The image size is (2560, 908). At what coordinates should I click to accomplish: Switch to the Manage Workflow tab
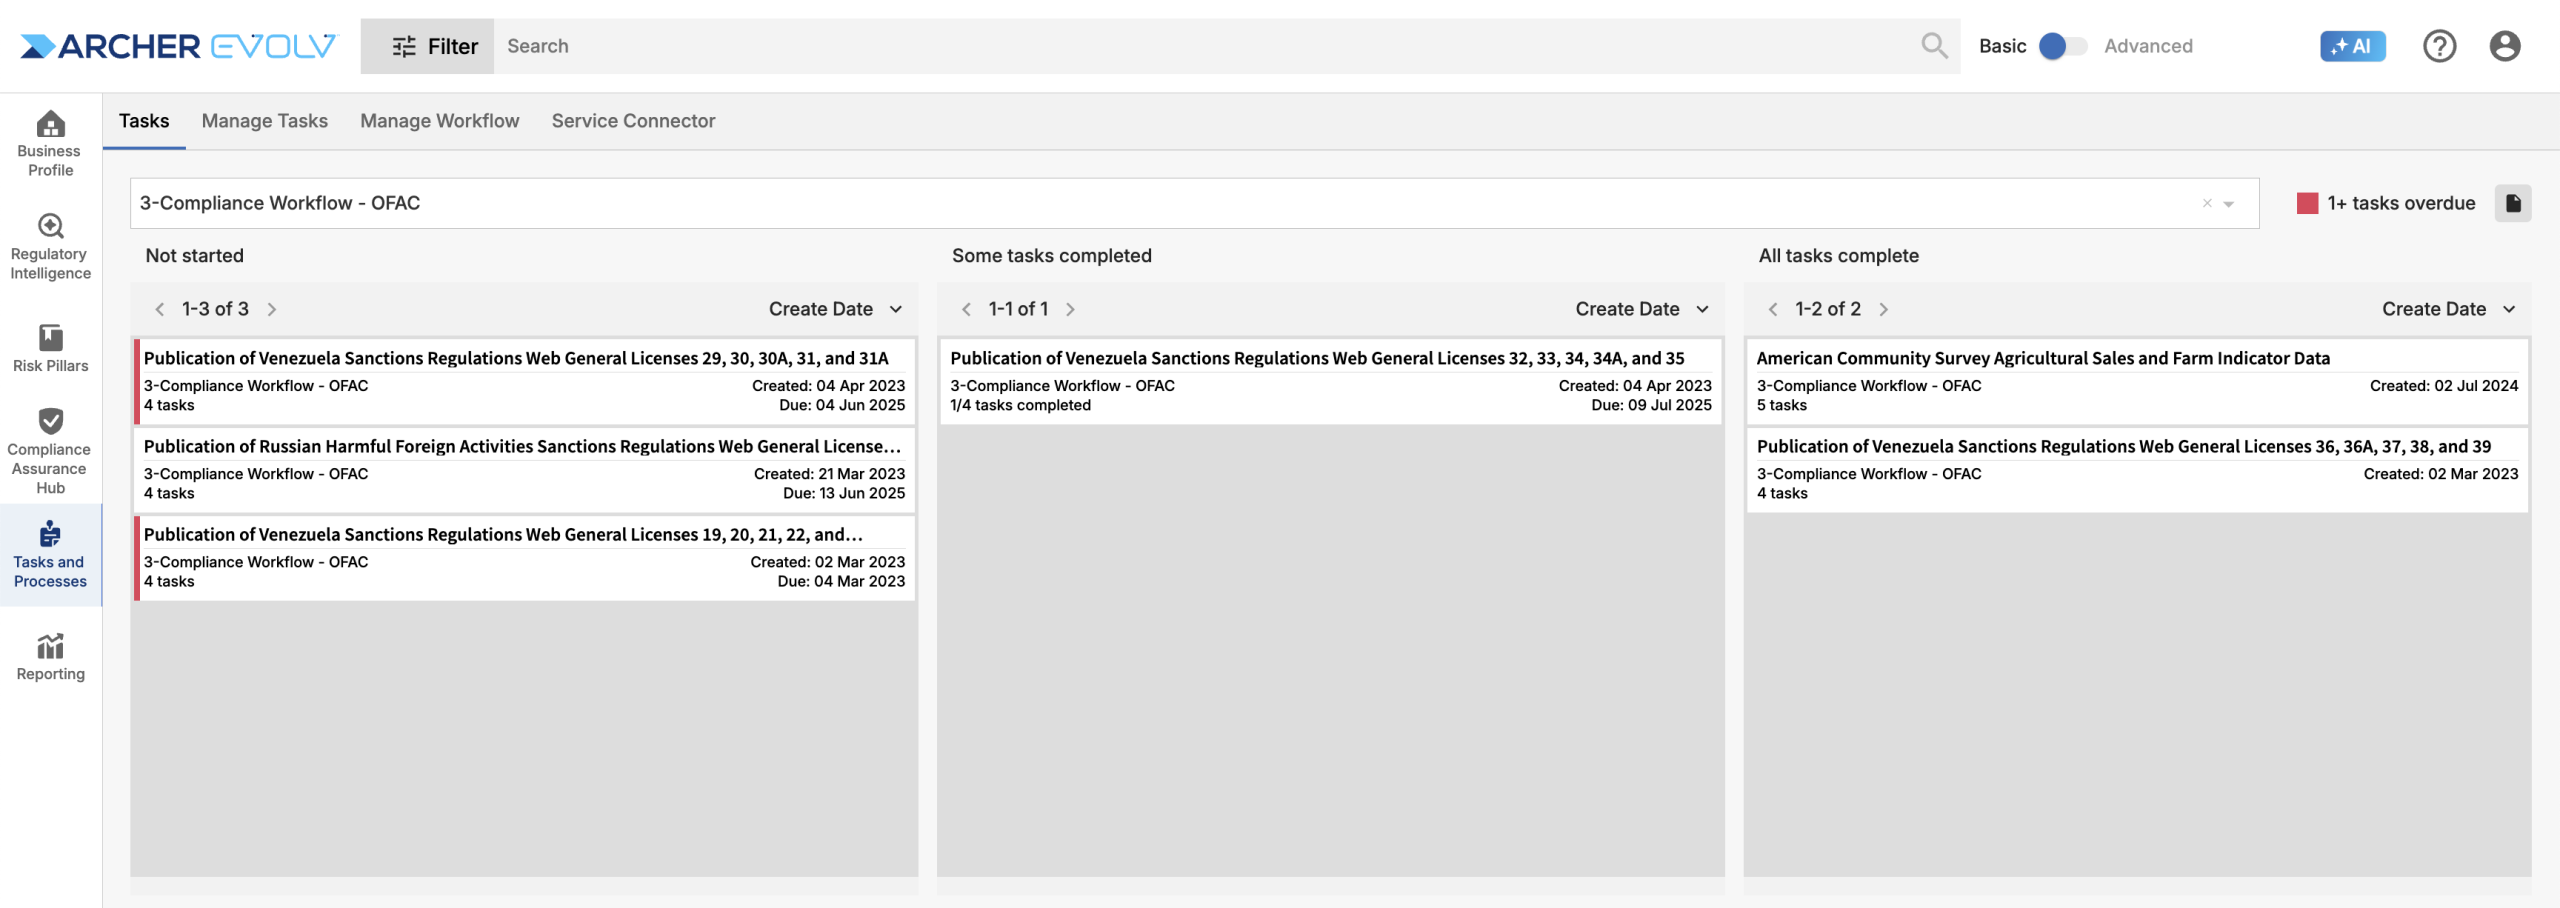pos(439,121)
